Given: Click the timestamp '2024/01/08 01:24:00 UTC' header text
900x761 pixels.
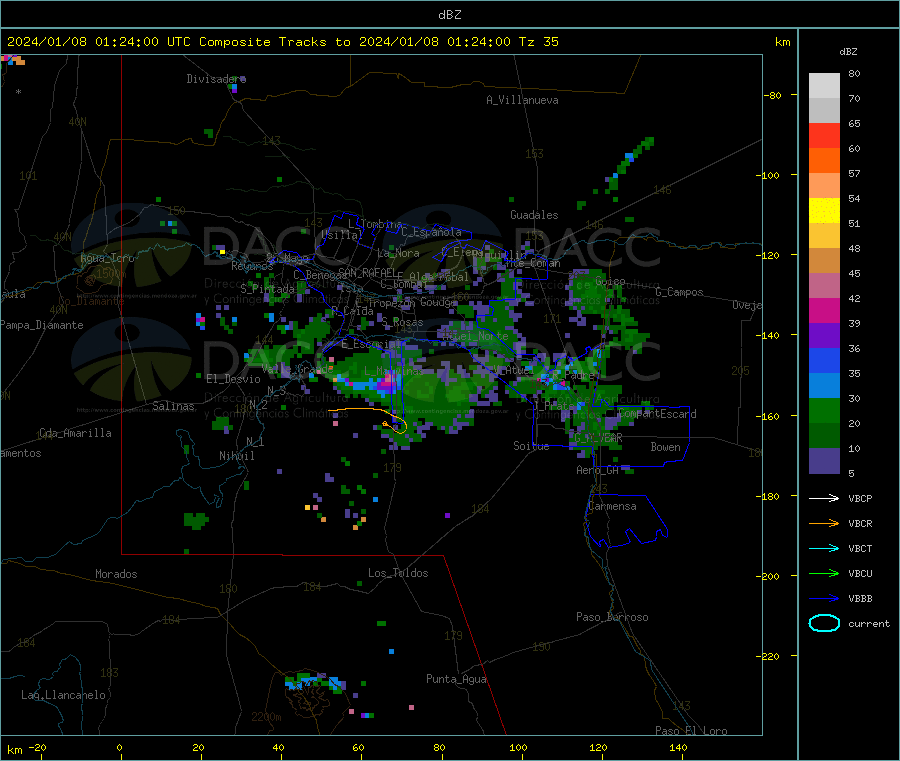Looking at the screenshot, I should point(99,42).
